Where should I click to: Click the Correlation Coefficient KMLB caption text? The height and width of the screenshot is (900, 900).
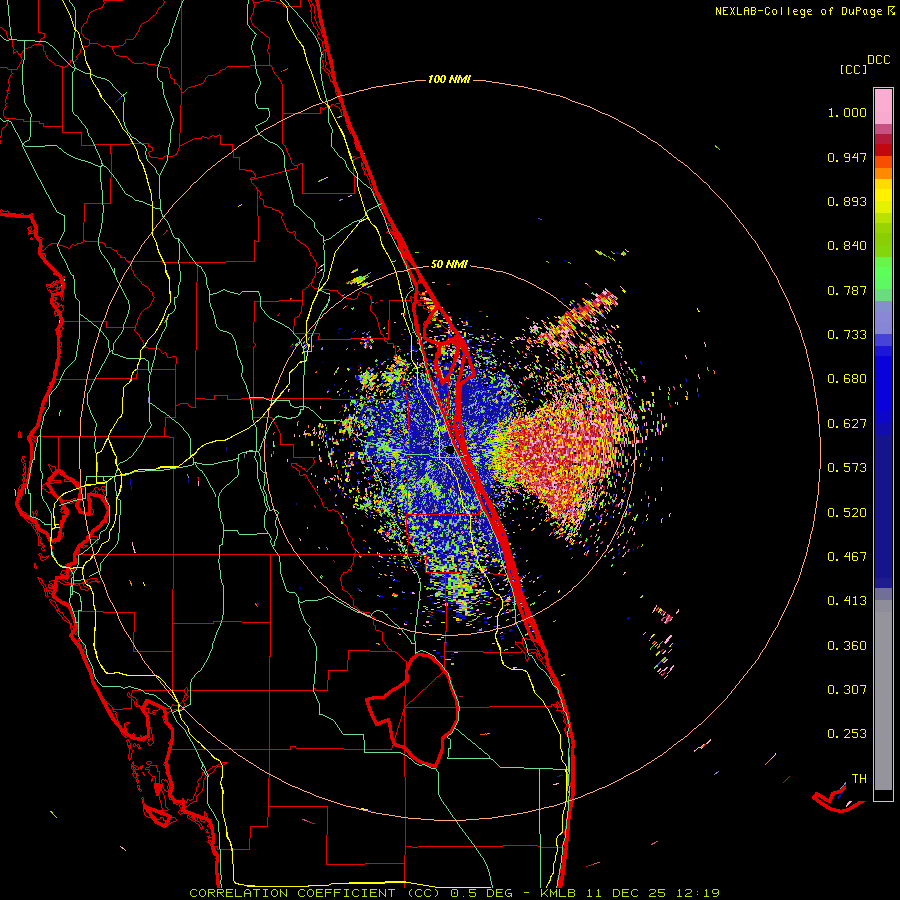click(x=454, y=893)
